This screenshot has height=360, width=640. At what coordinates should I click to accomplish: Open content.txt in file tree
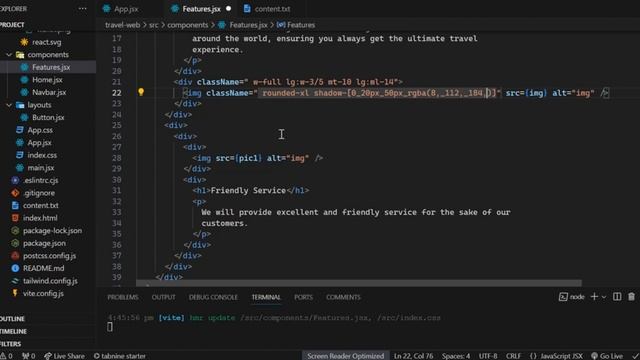point(40,206)
